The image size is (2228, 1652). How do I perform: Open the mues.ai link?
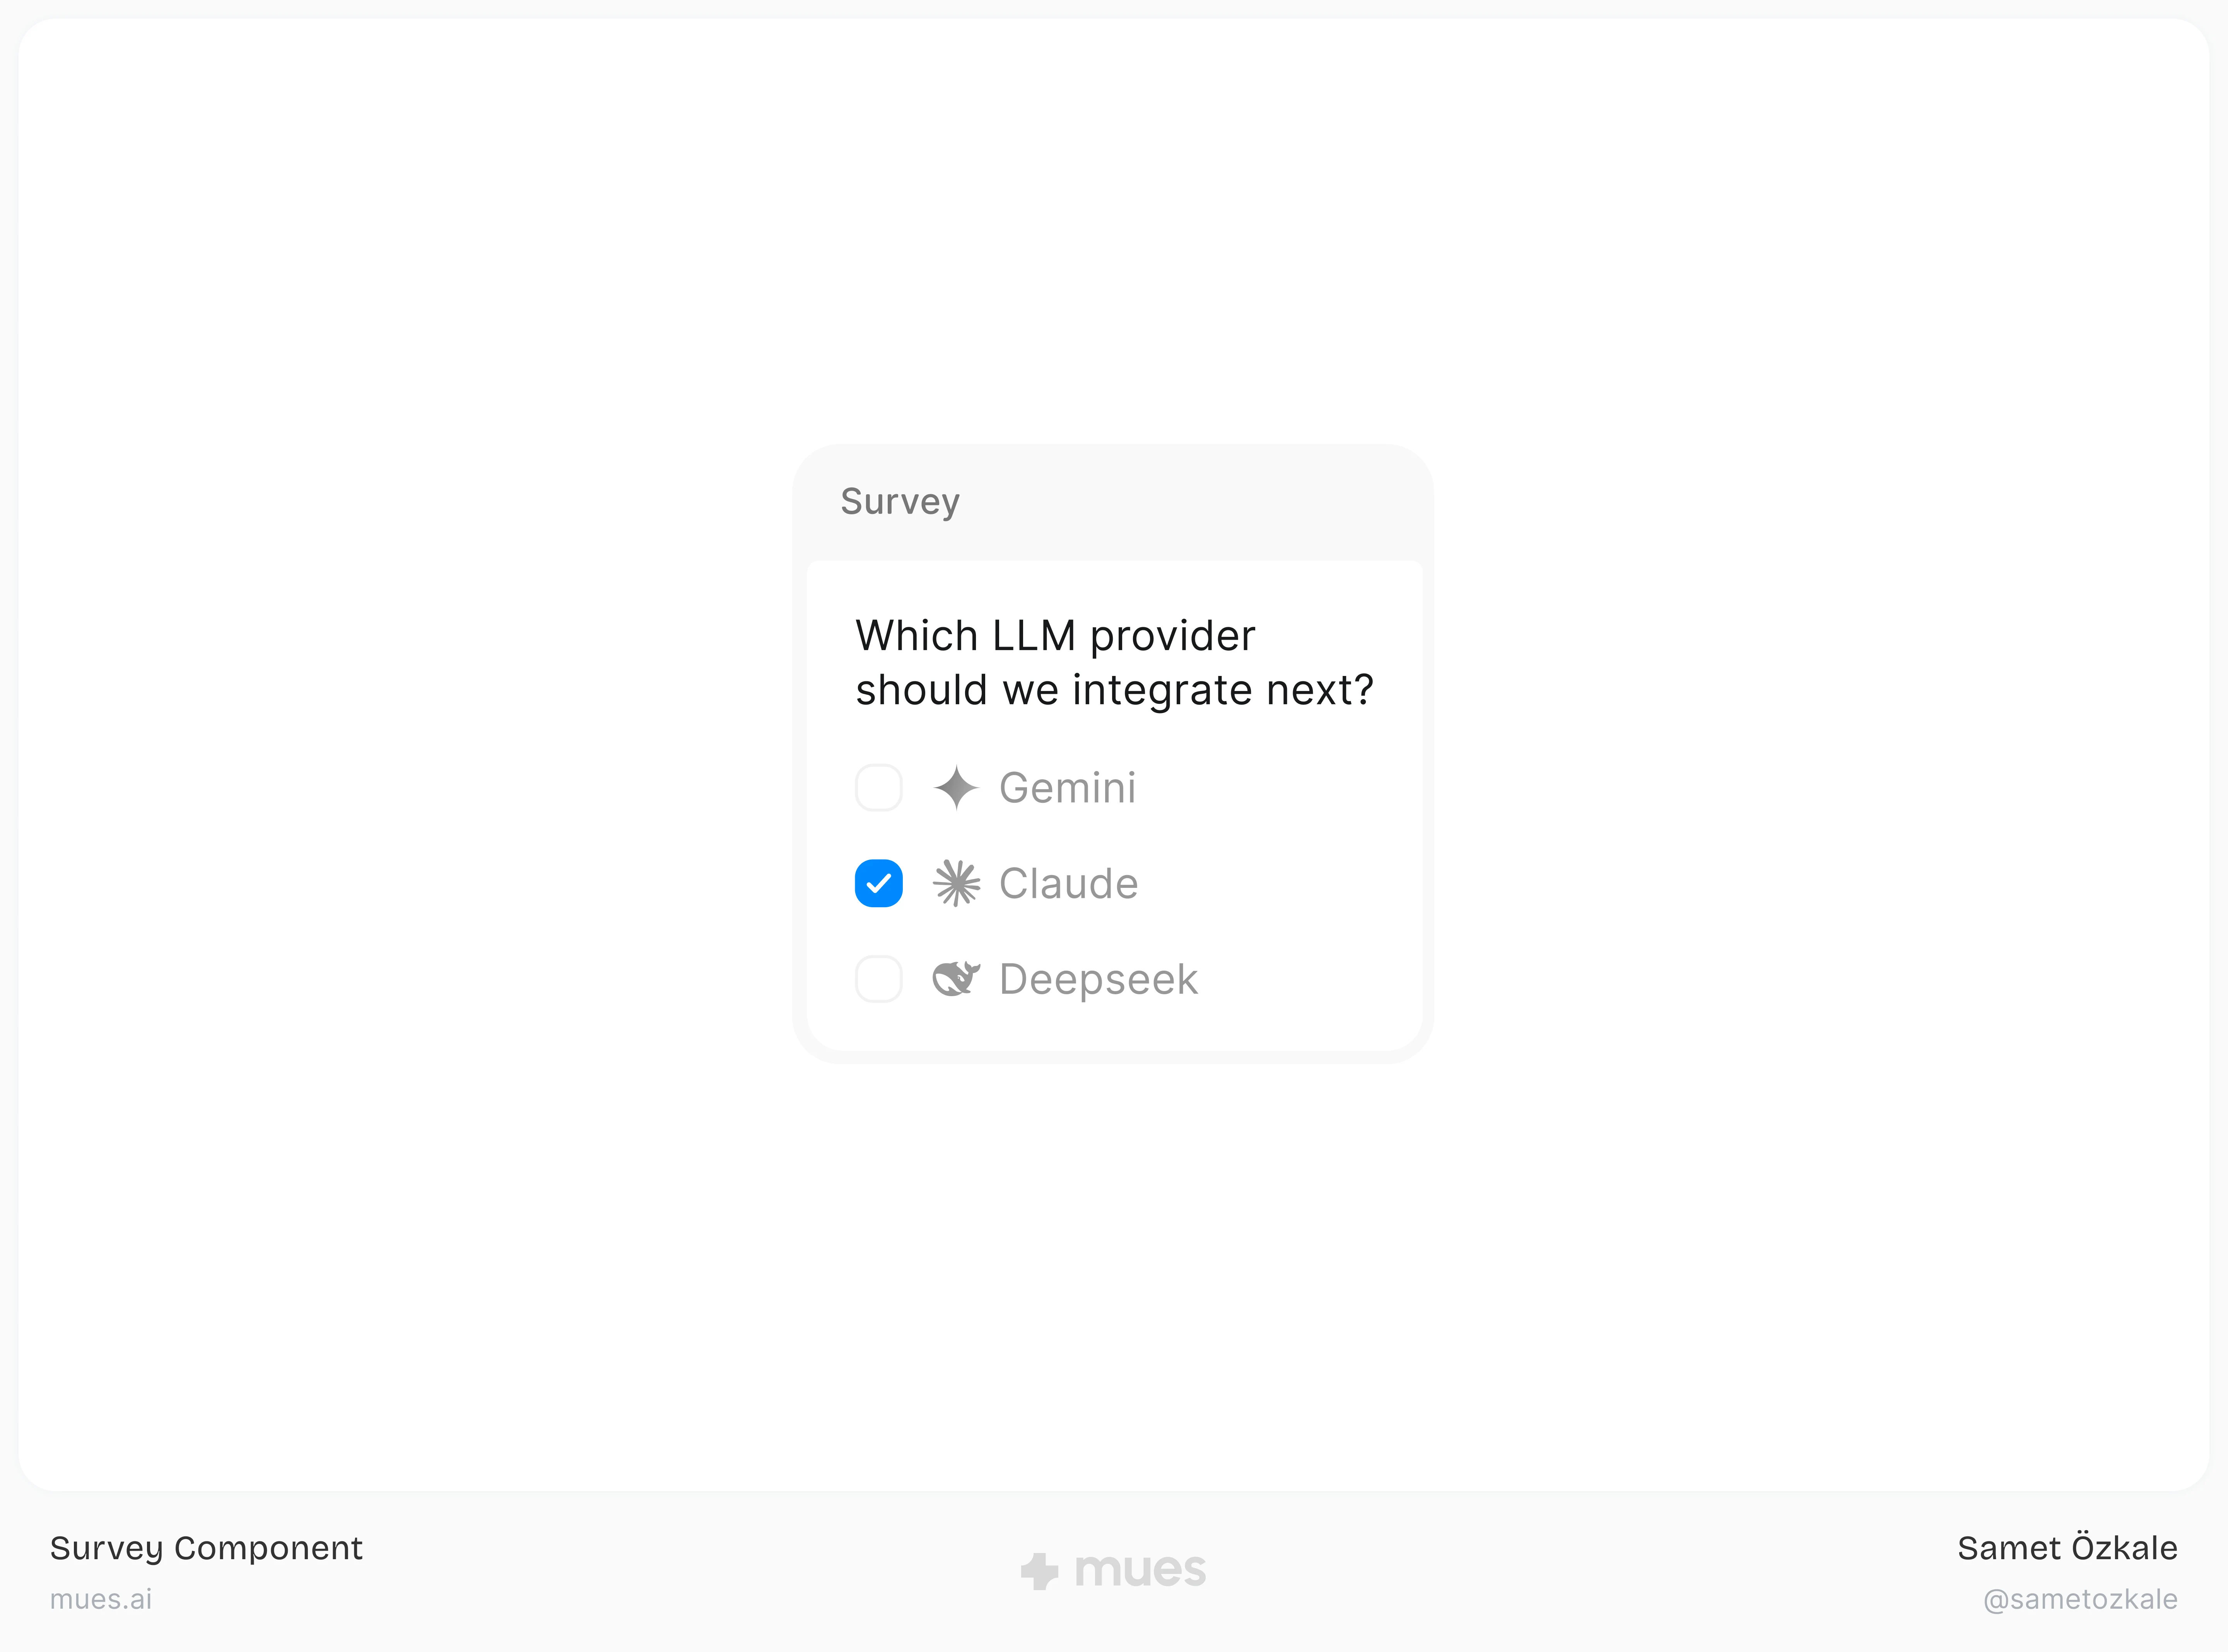[x=101, y=1599]
